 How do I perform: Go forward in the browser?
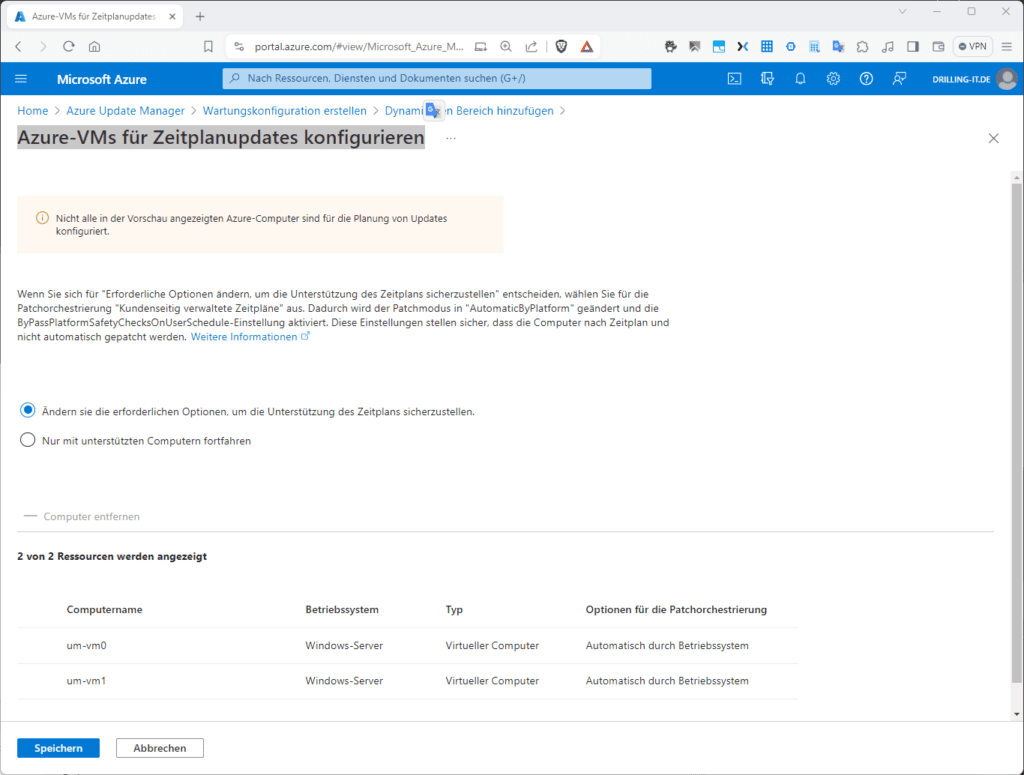click(x=43, y=46)
